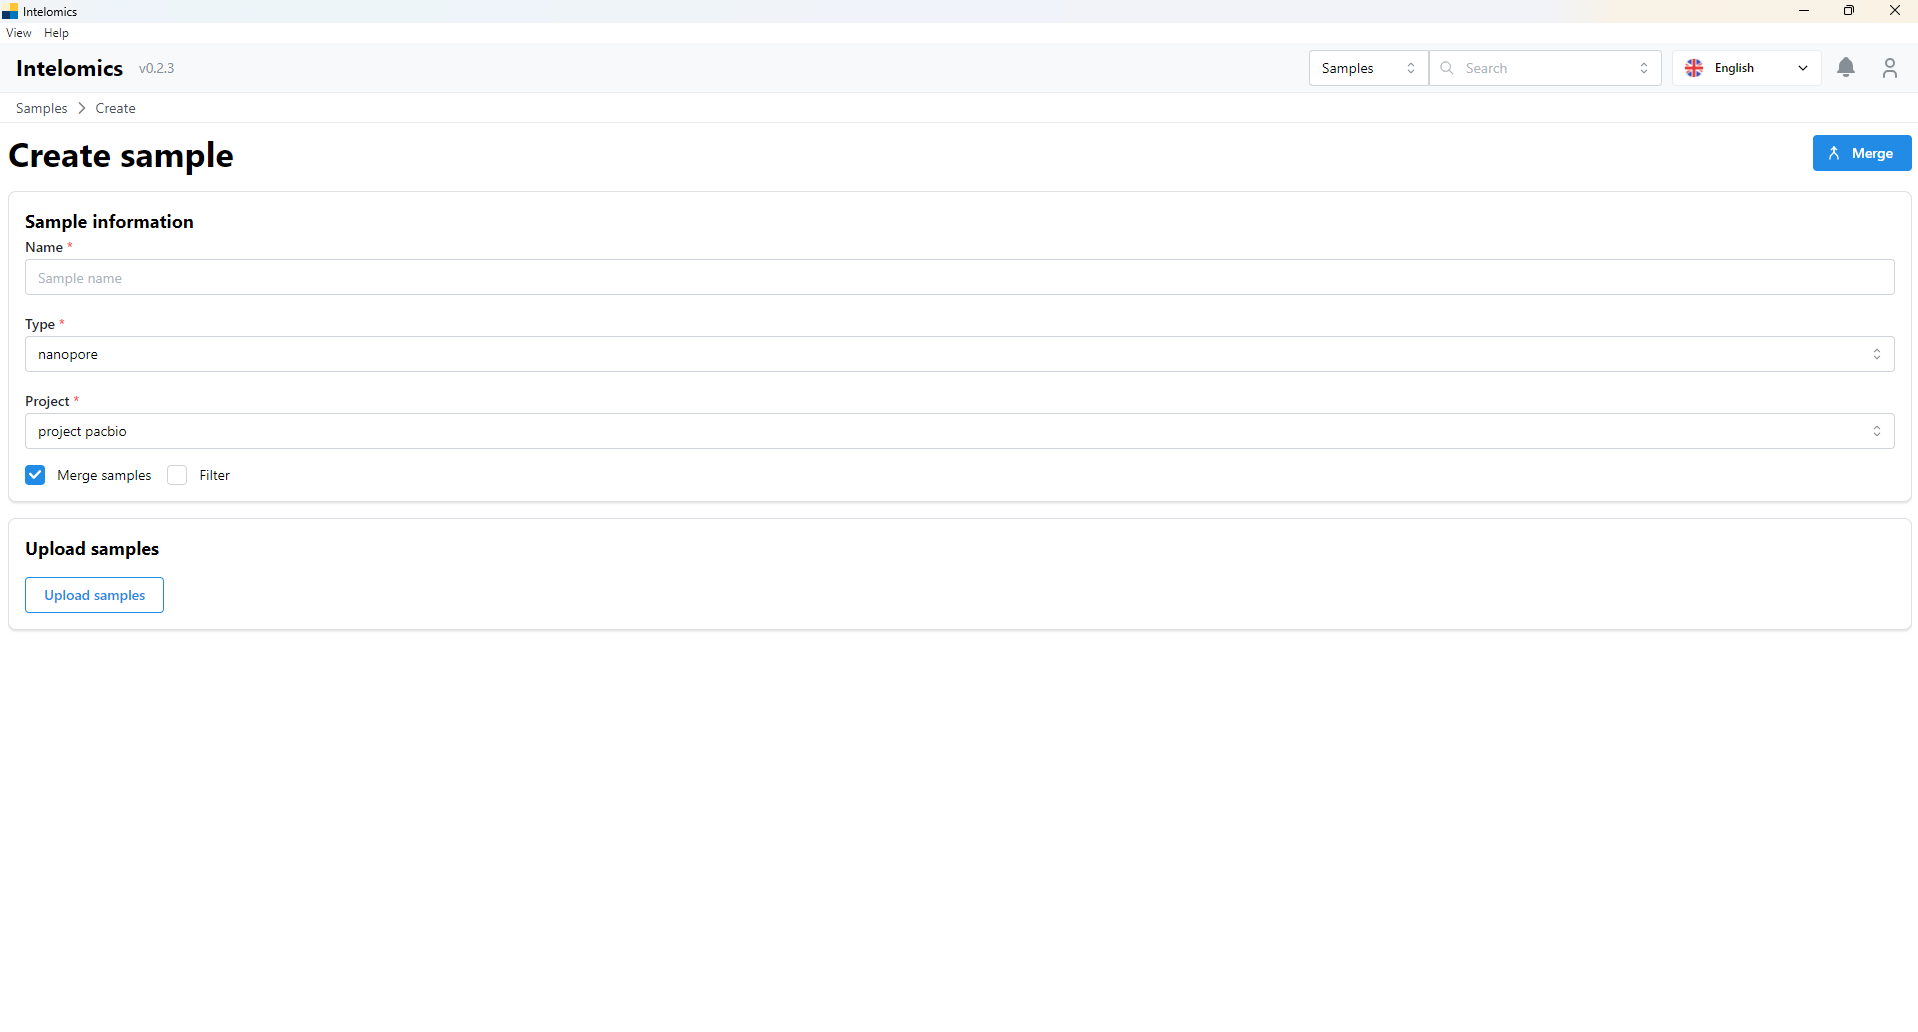1918x1032 pixels.
Task: Open the View menu
Action: 19,33
